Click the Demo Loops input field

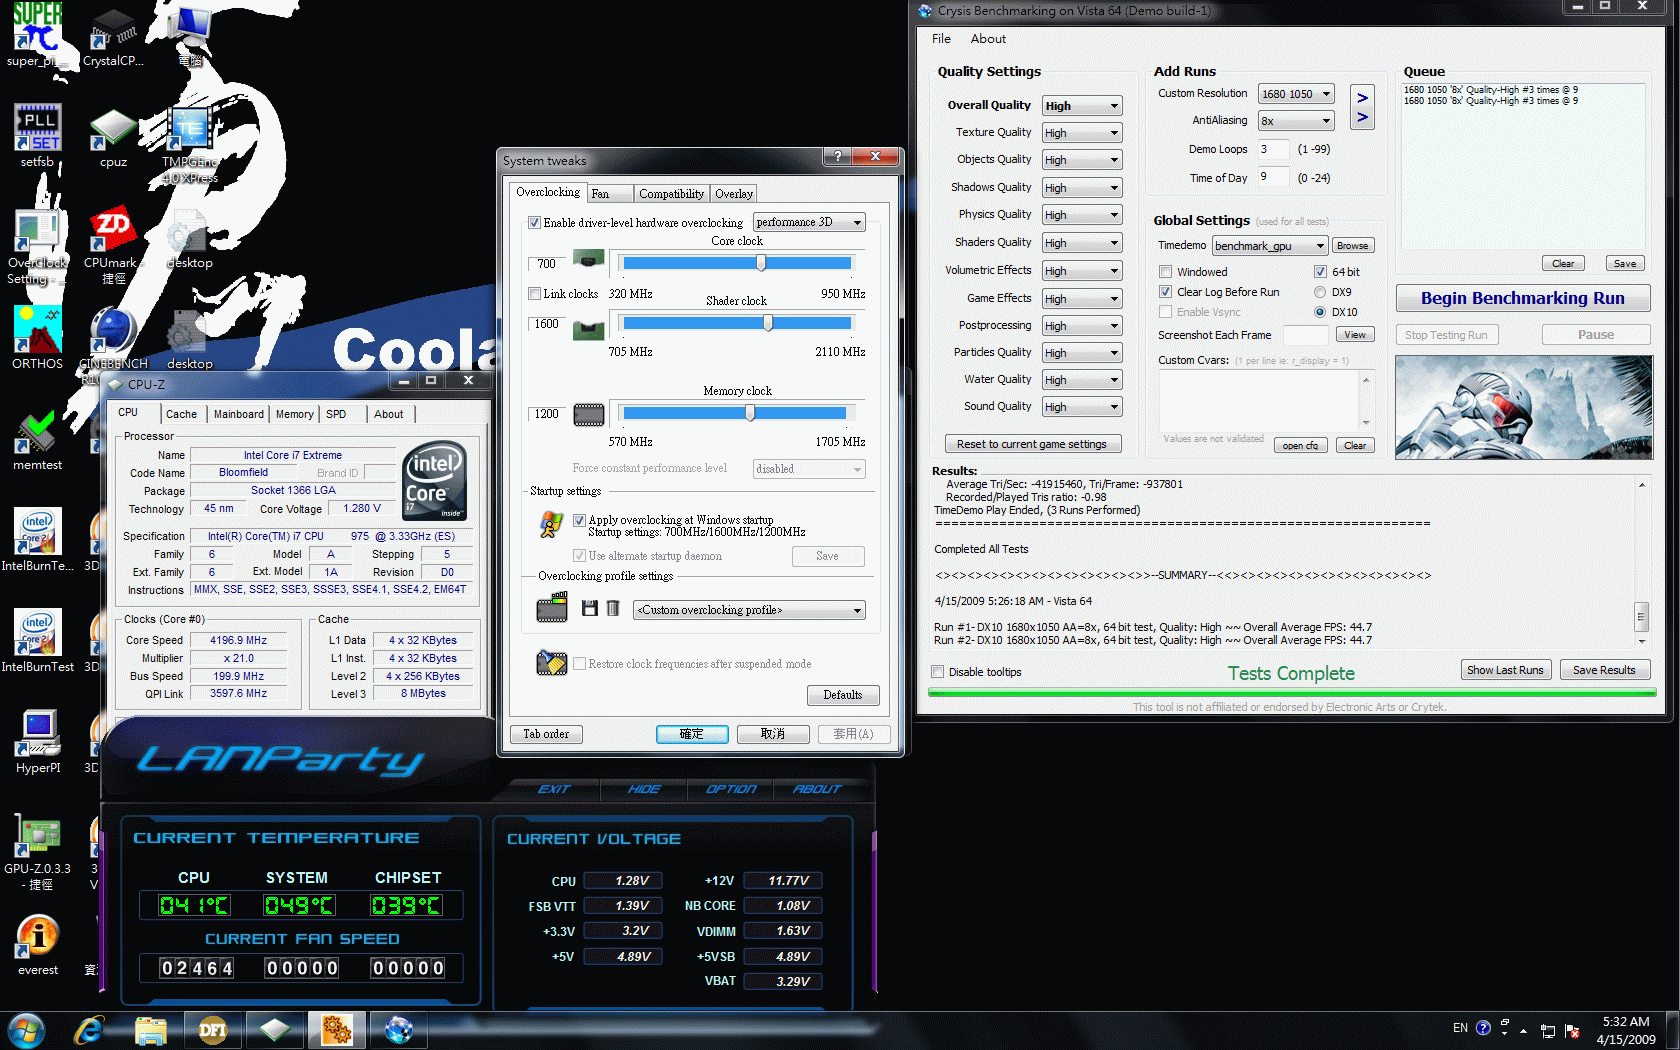click(x=1272, y=149)
